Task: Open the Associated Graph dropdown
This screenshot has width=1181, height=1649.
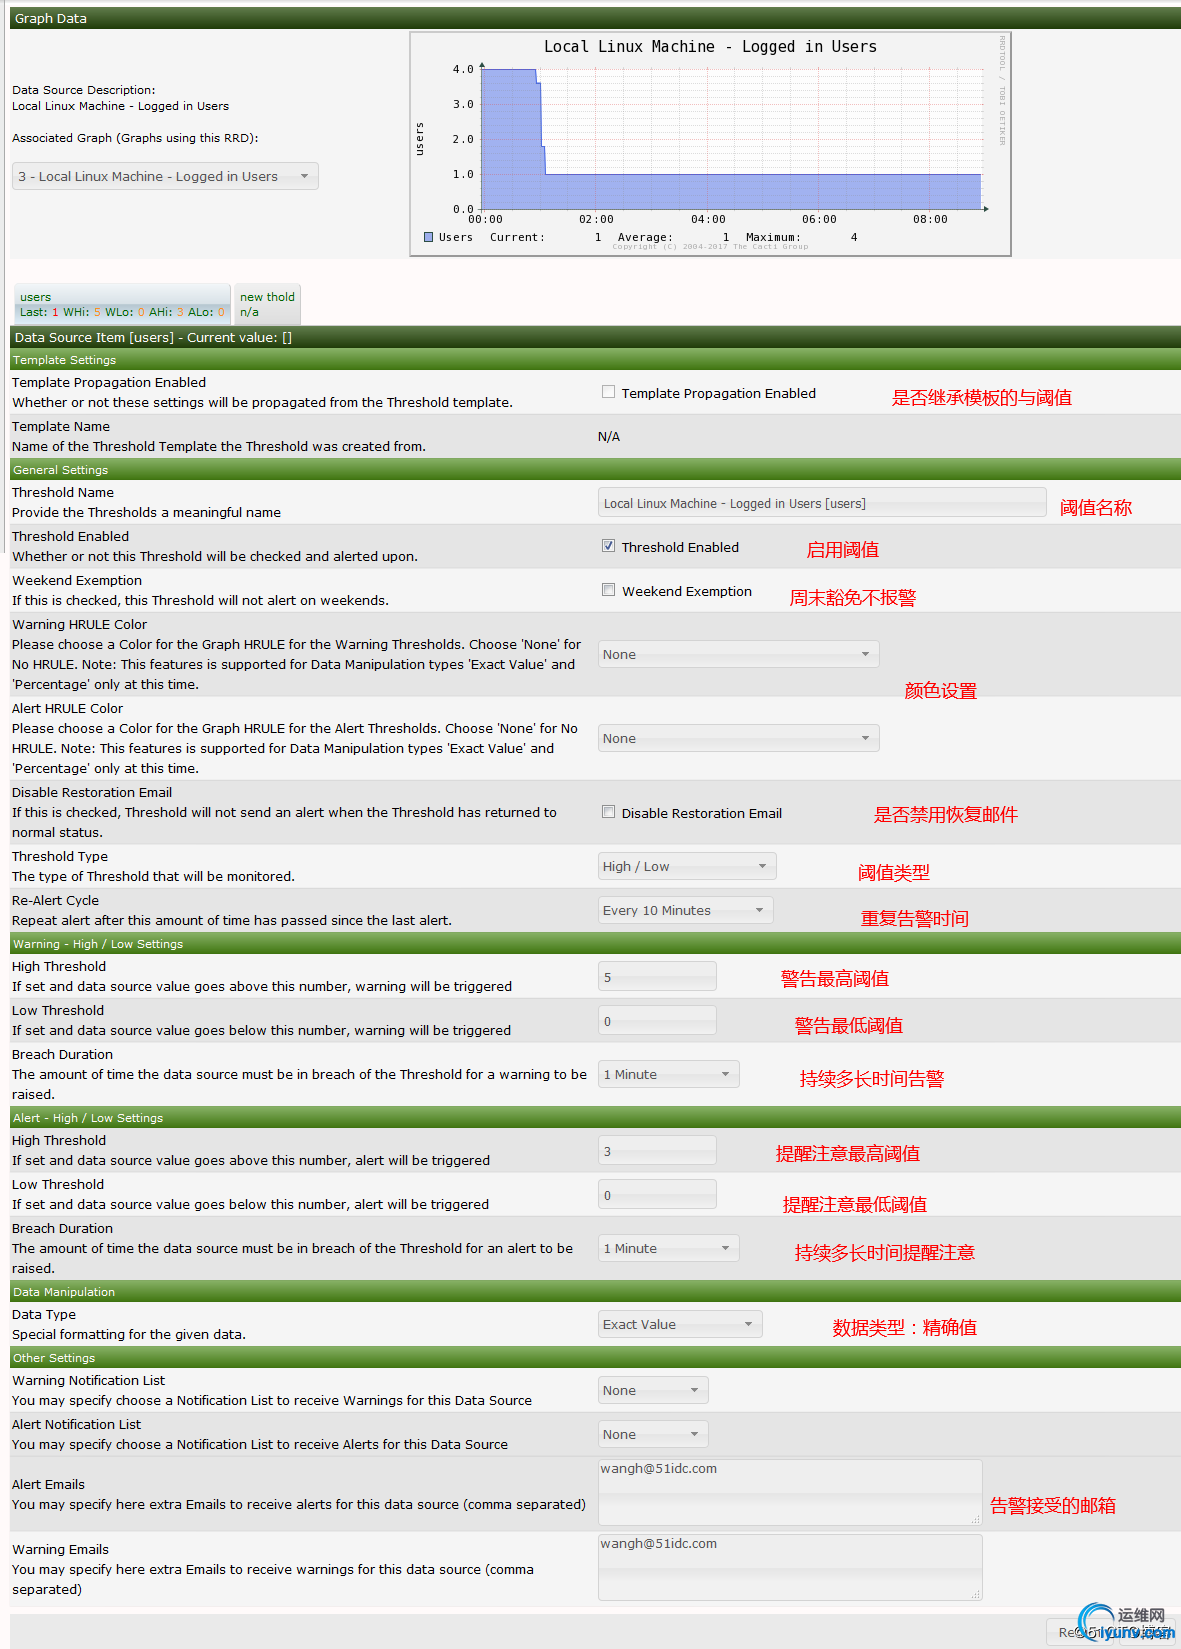Action: pyautogui.click(x=165, y=176)
